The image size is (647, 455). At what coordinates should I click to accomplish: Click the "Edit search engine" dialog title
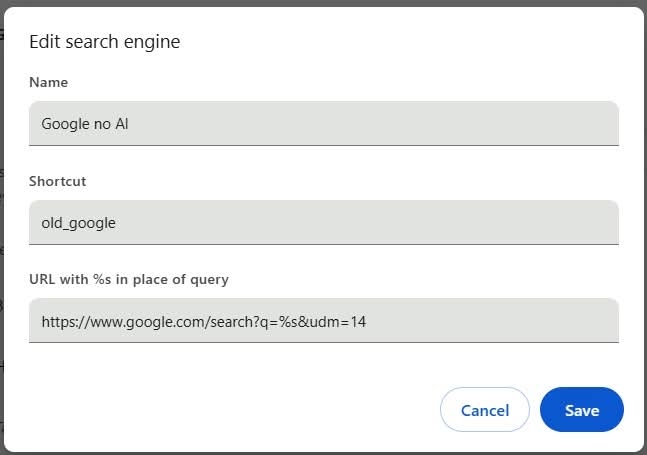pos(104,41)
